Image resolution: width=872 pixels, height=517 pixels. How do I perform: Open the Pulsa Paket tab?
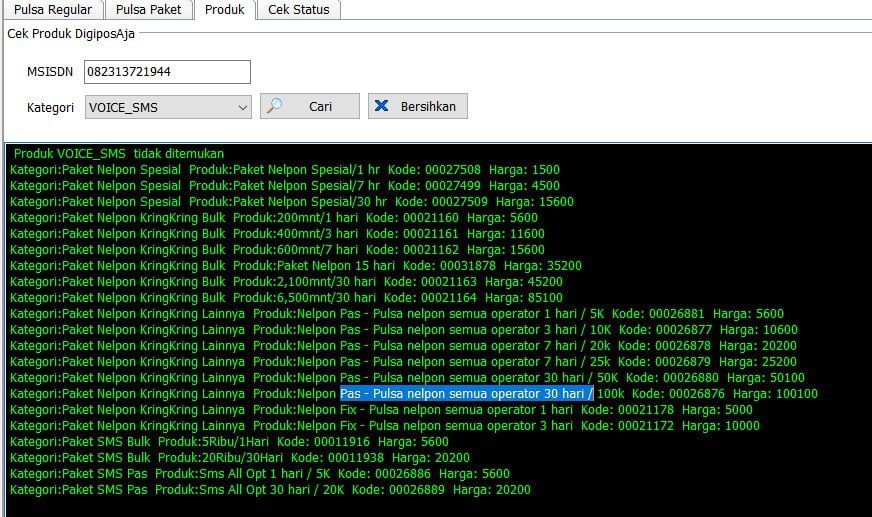(x=148, y=10)
